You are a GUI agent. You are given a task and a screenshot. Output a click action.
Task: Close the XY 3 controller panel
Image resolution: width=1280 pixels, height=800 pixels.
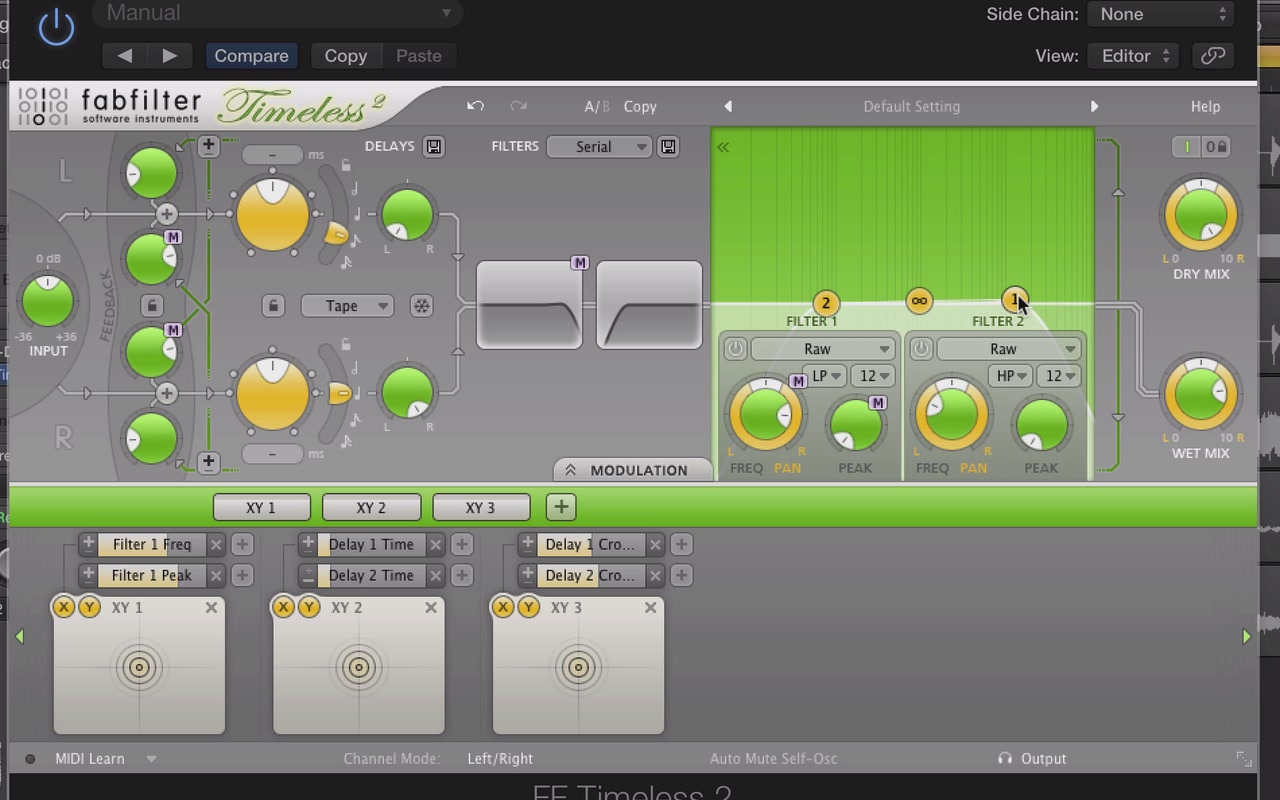[x=650, y=607]
